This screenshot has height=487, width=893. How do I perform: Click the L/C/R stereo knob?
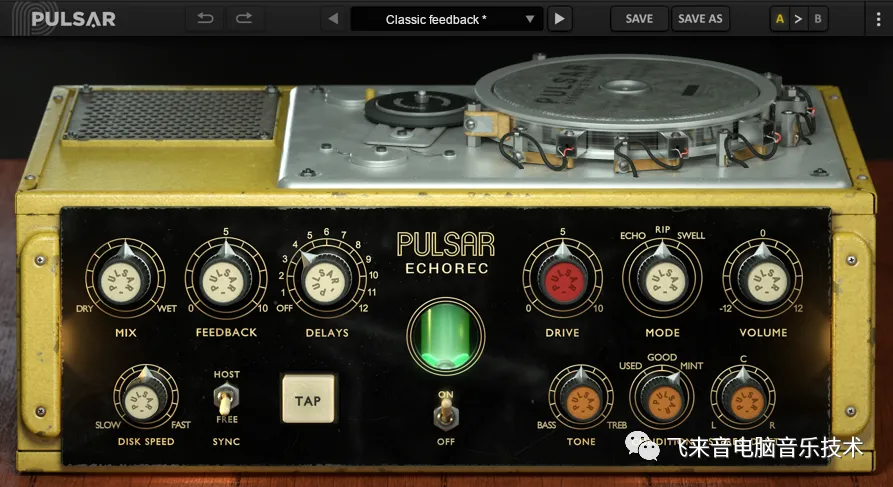pyautogui.click(x=744, y=398)
